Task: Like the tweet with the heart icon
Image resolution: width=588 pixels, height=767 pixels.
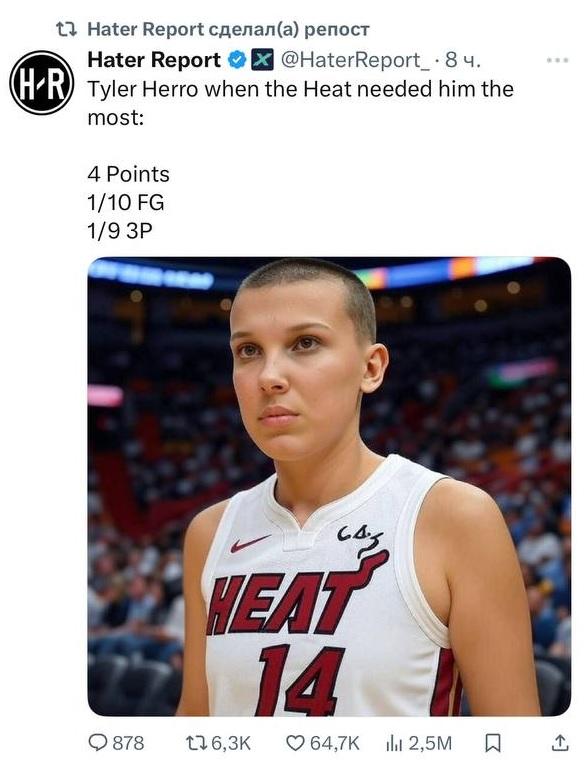Action: (x=295, y=743)
